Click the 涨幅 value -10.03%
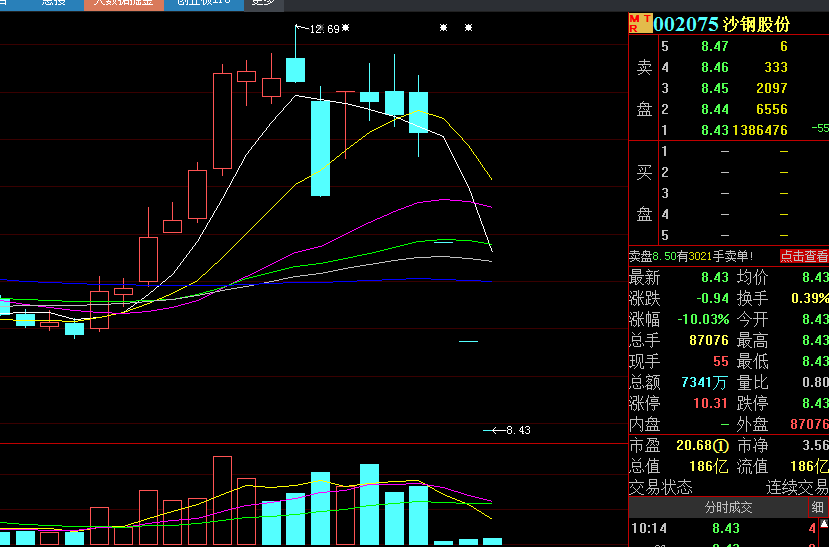The image size is (829, 547). [x=703, y=319]
